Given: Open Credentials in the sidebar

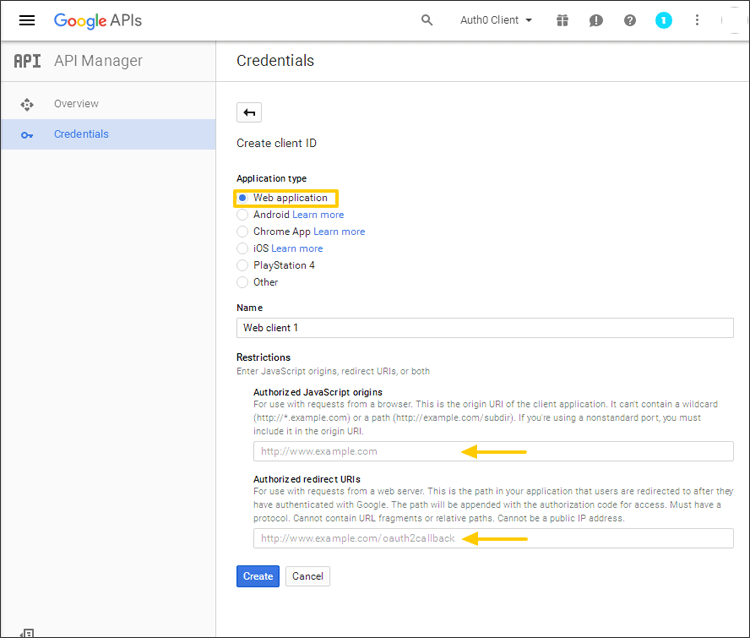Looking at the screenshot, I should 81,134.
